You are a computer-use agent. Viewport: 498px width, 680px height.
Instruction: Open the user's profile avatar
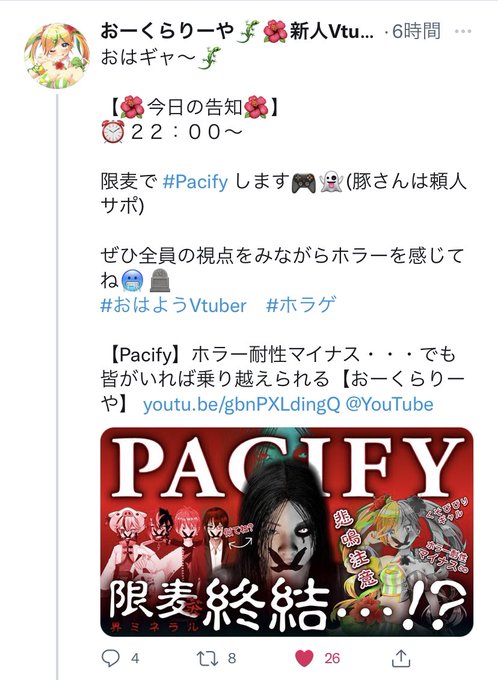tap(56, 56)
